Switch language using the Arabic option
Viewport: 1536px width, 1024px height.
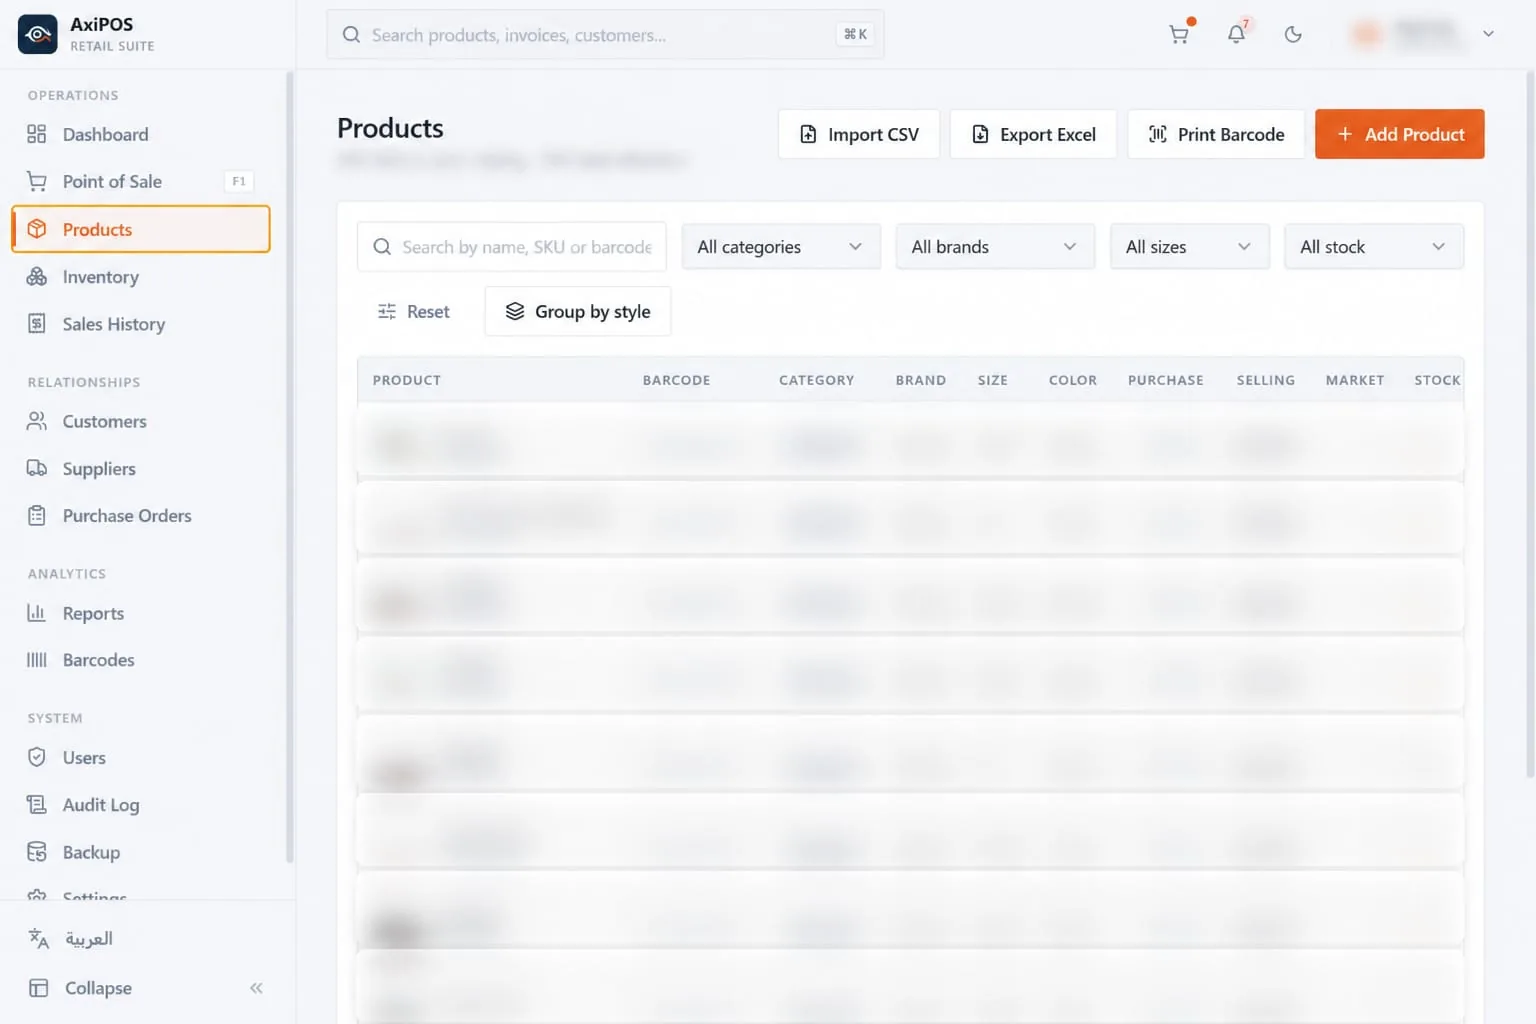click(88, 938)
